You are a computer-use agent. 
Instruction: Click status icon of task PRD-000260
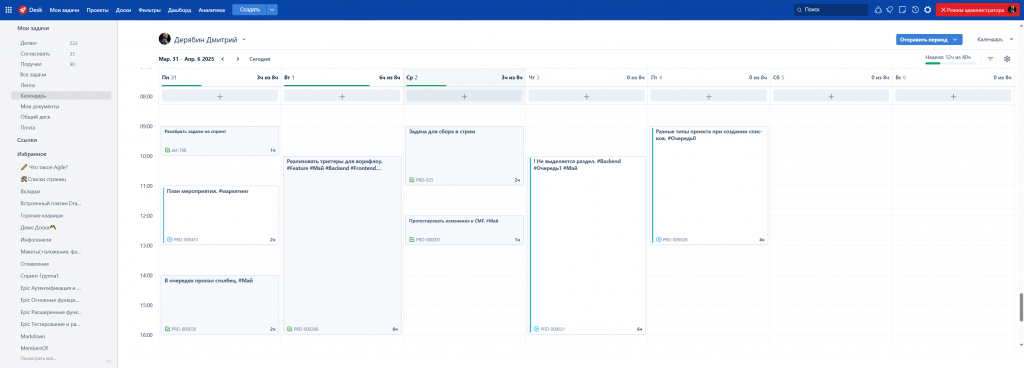point(290,329)
